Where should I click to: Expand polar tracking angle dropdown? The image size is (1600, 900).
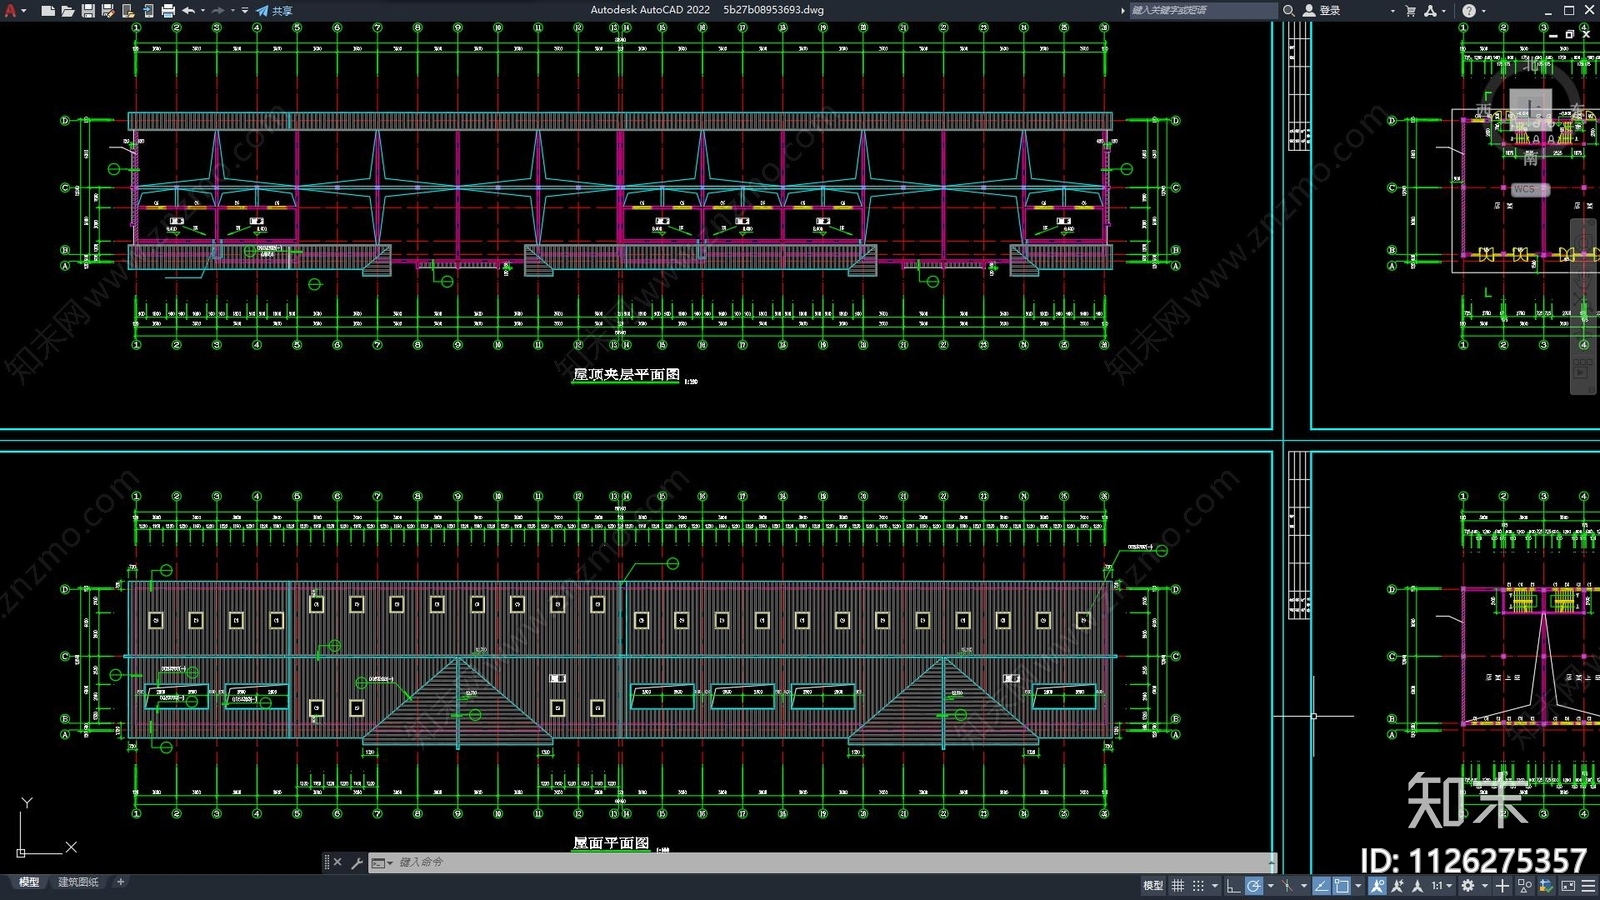click(1271, 885)
